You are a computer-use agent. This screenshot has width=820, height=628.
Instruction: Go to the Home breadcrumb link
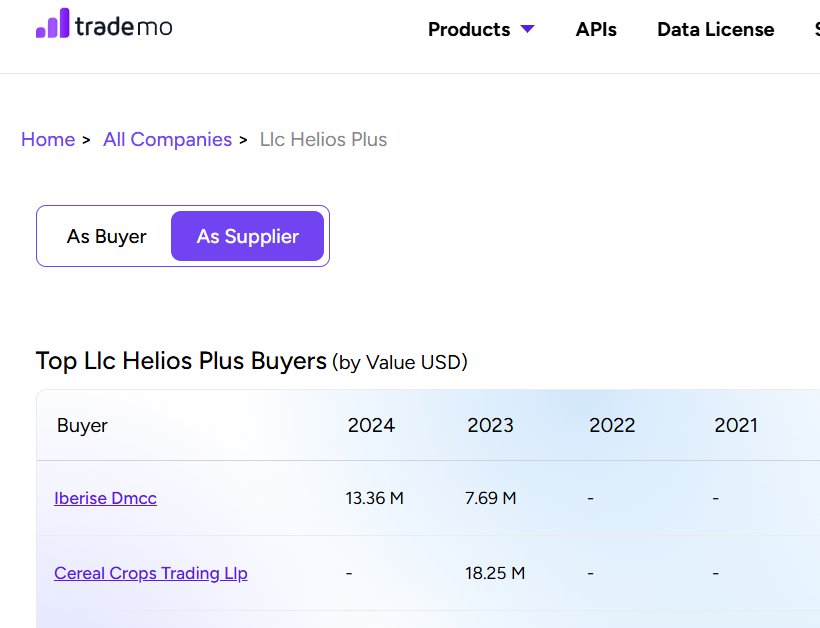tap(48, 140)
